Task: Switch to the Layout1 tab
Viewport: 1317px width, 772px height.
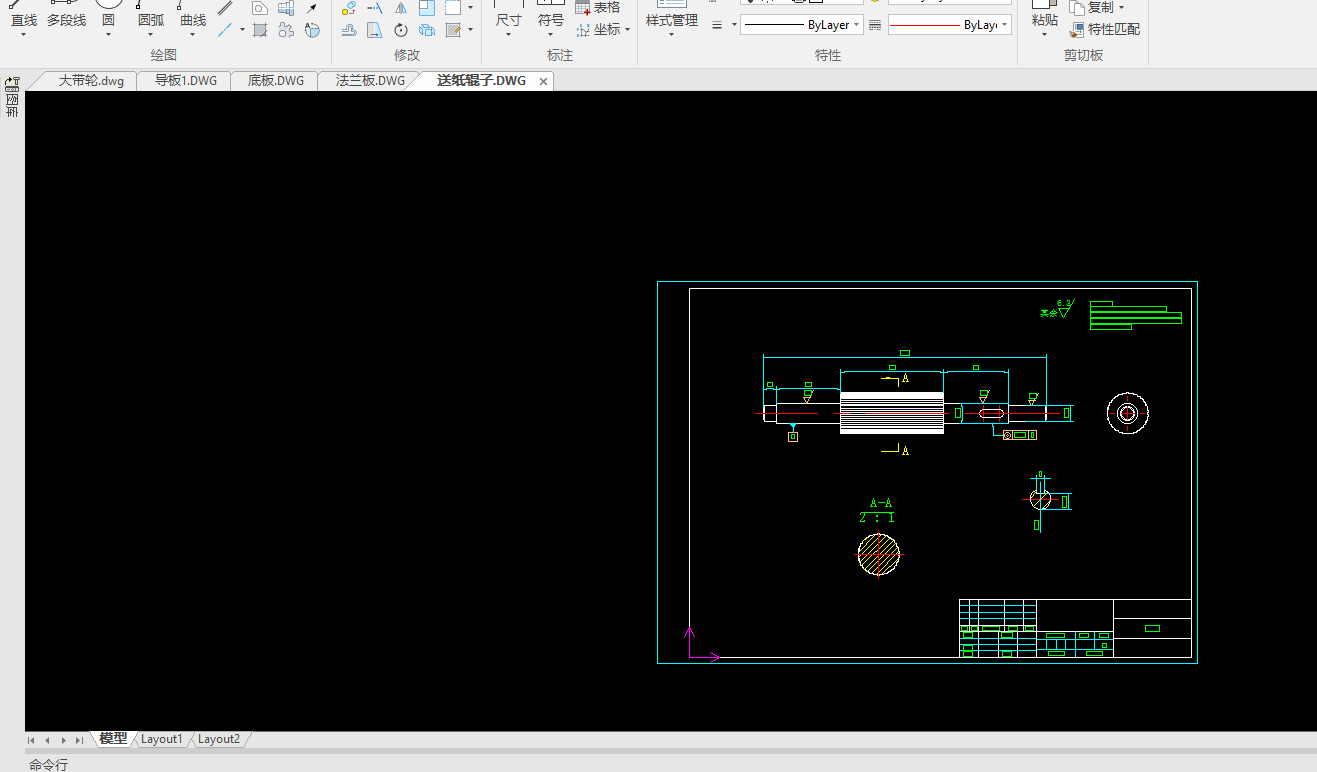Action: (x=161, y=739)
